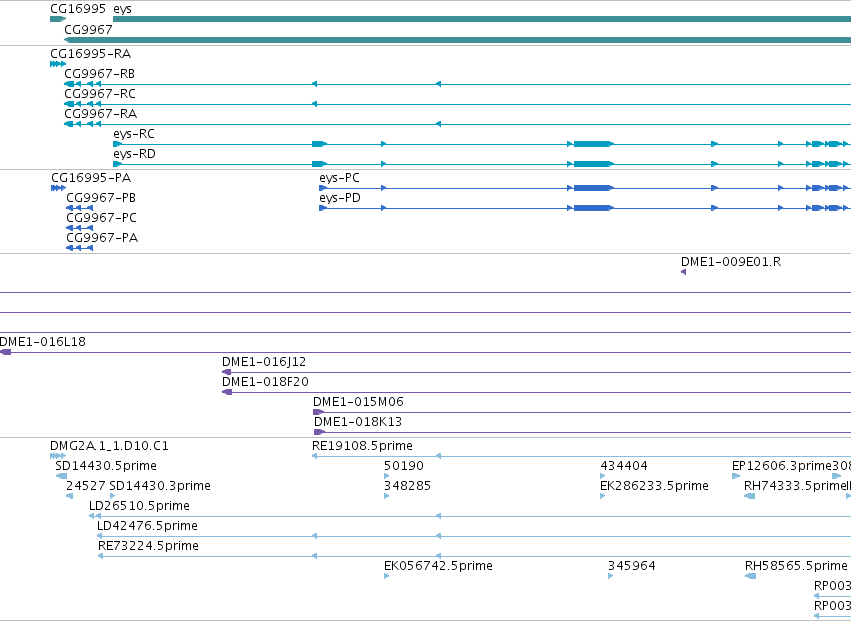851x621 pixels.
Task: Click the DME1-016J12 clone label
Action: [x=264, y=362]
